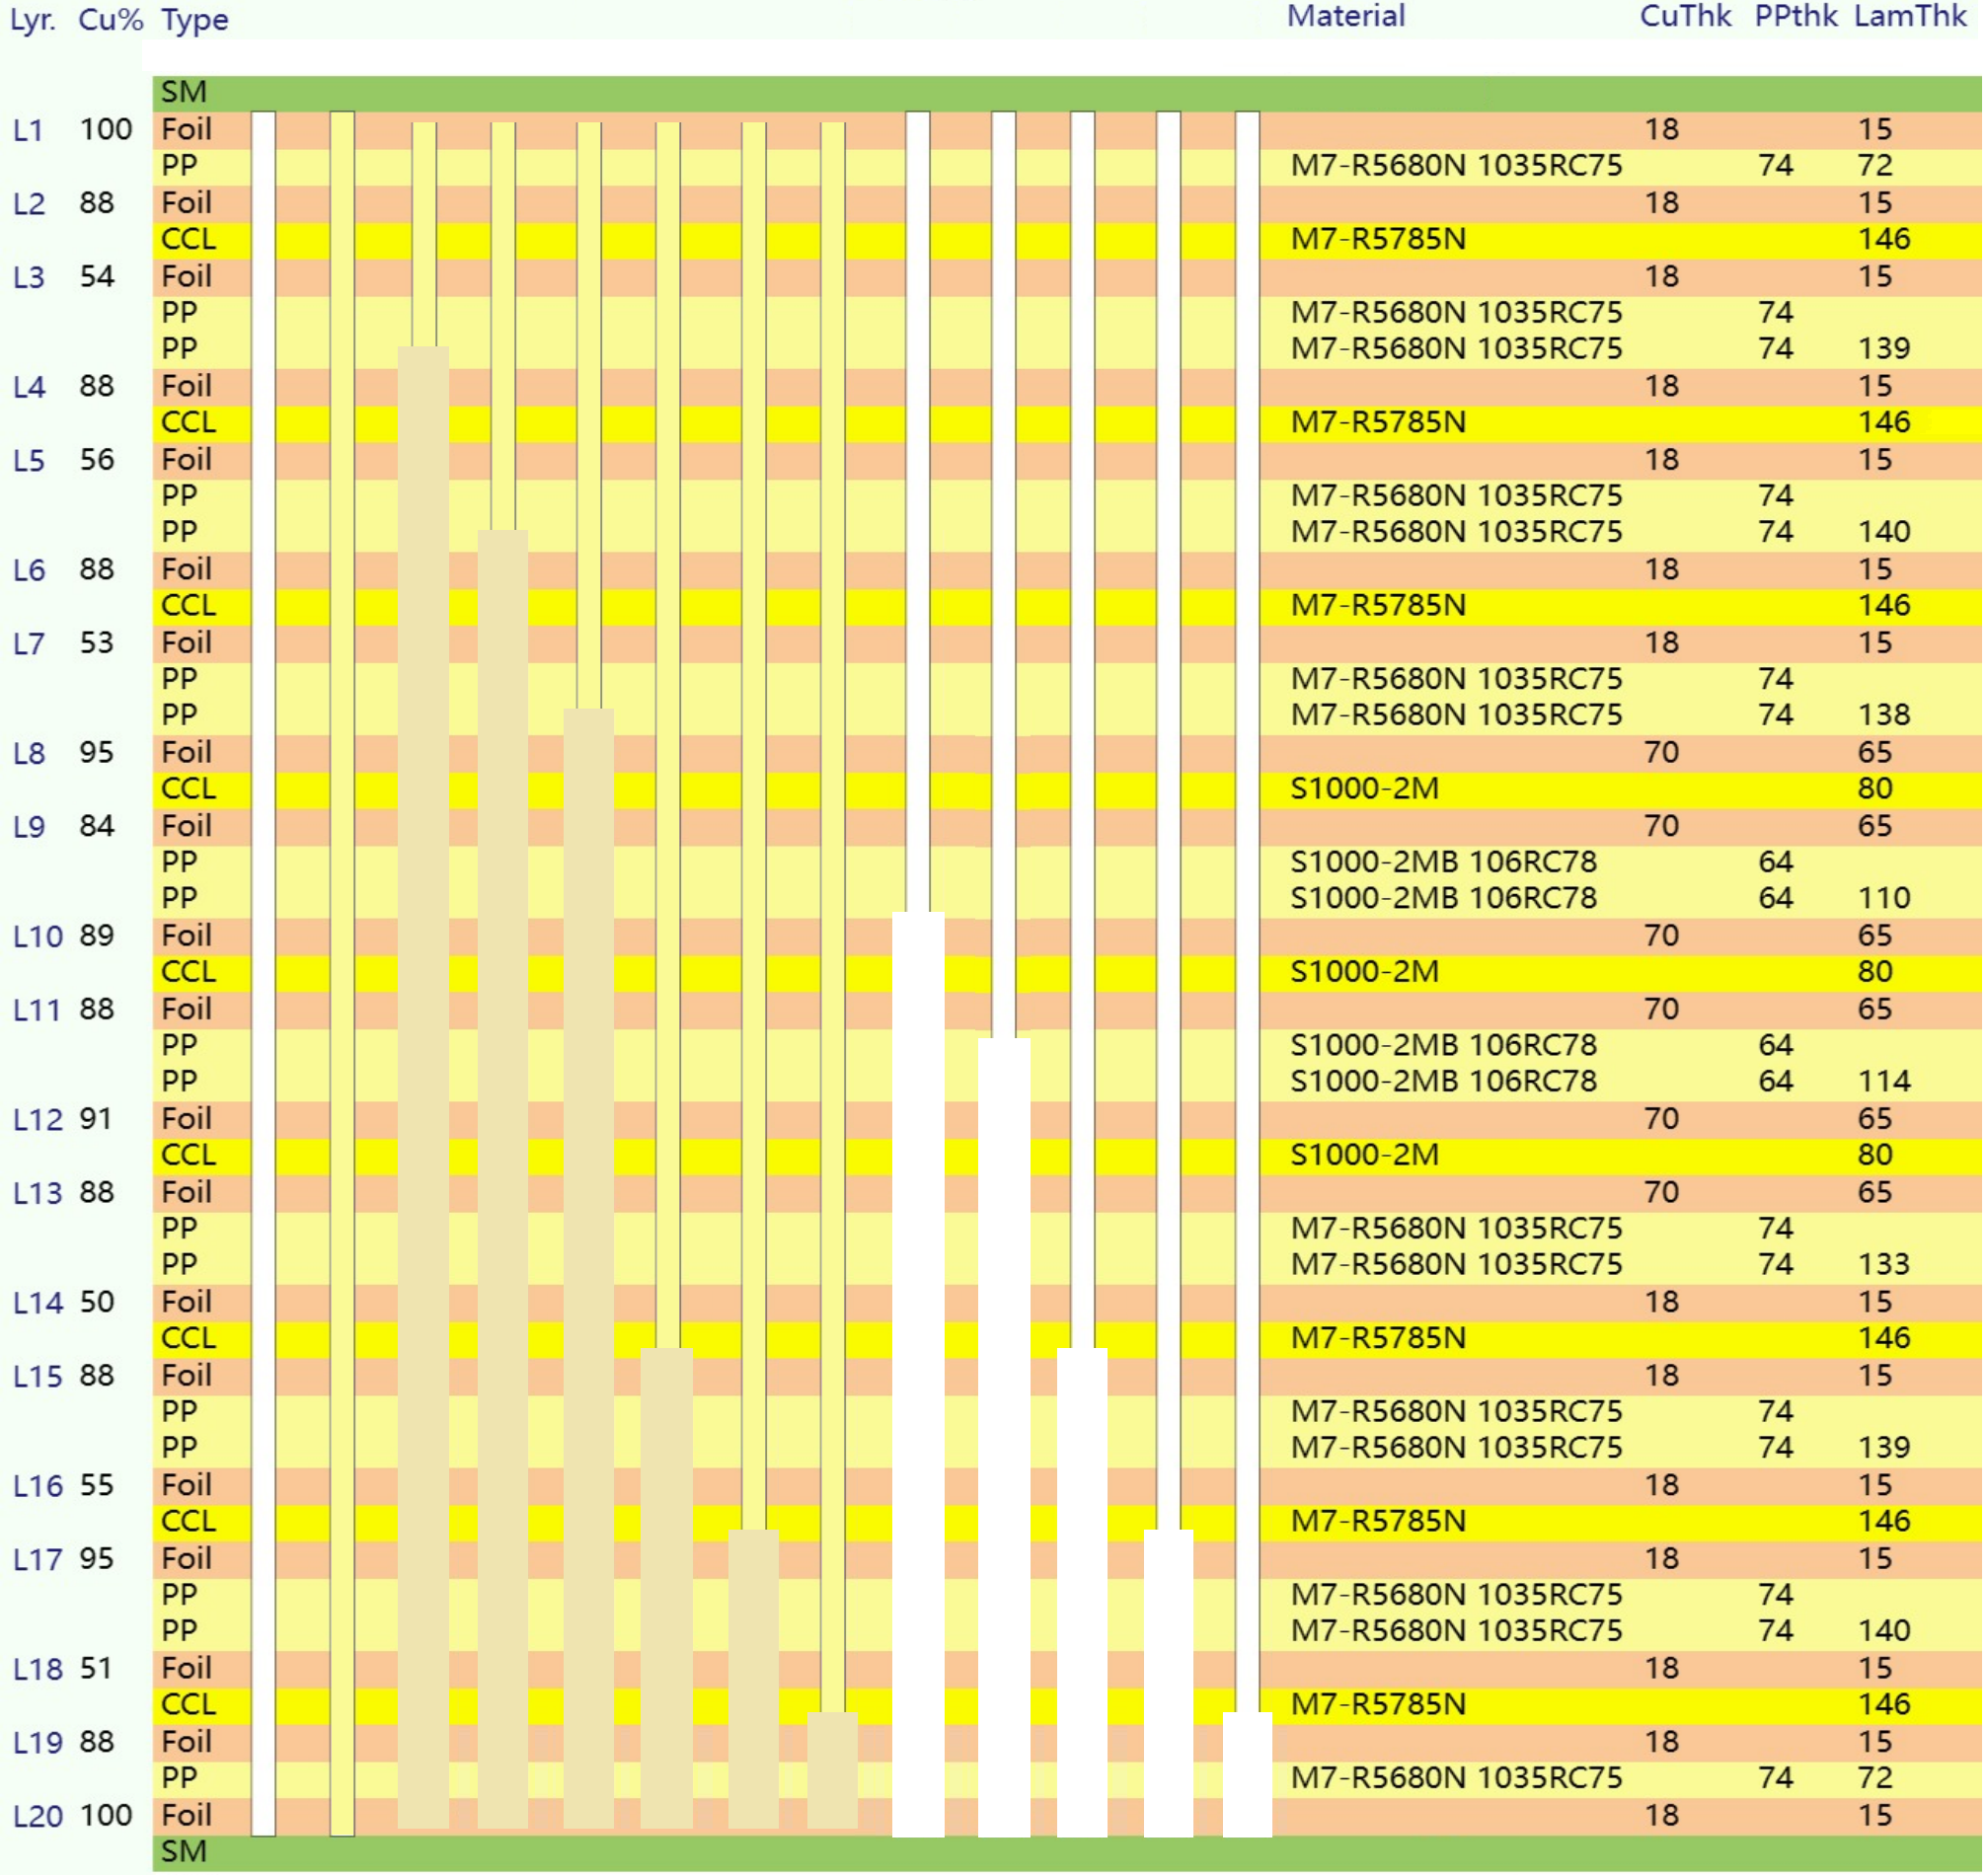Click the L8 copper thickness value 70
1988x1875 pixels.
tap(1662, 752)
